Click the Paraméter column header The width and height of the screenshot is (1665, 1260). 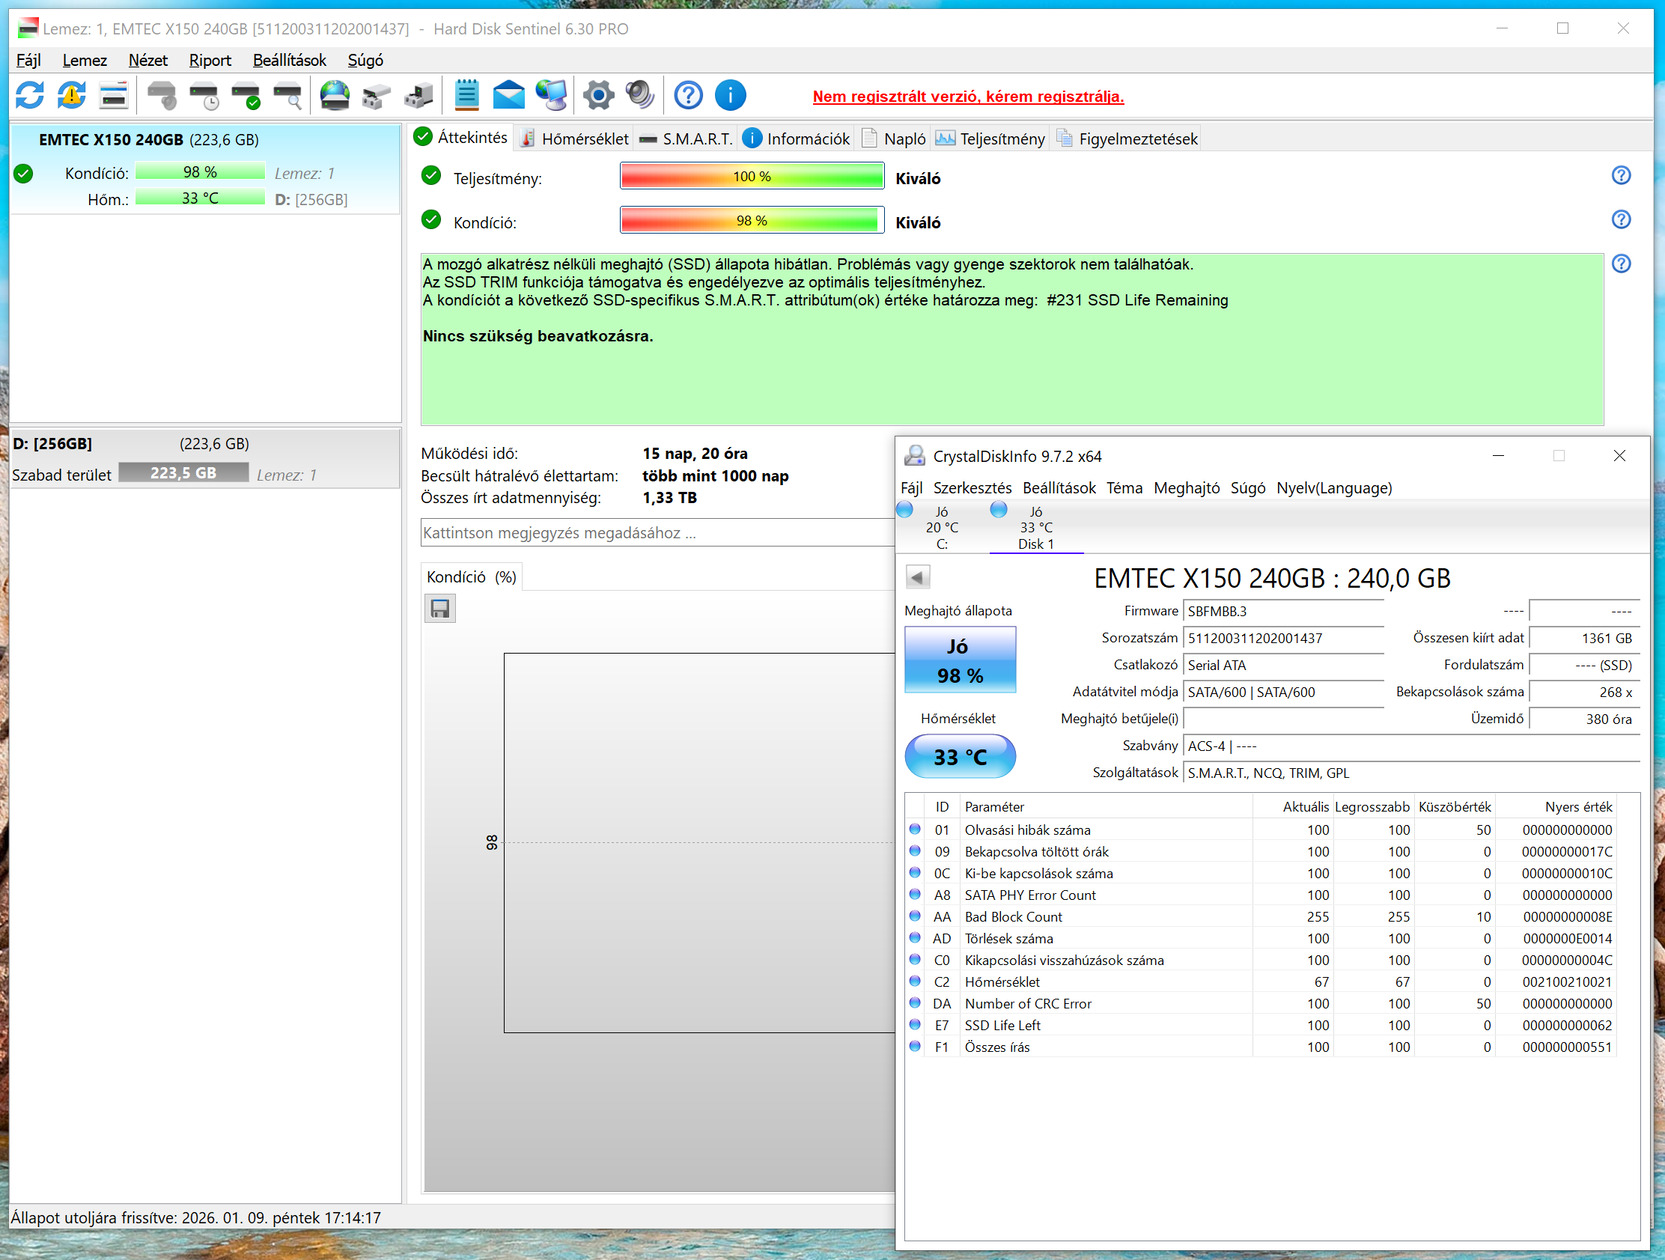(1106, 807)
